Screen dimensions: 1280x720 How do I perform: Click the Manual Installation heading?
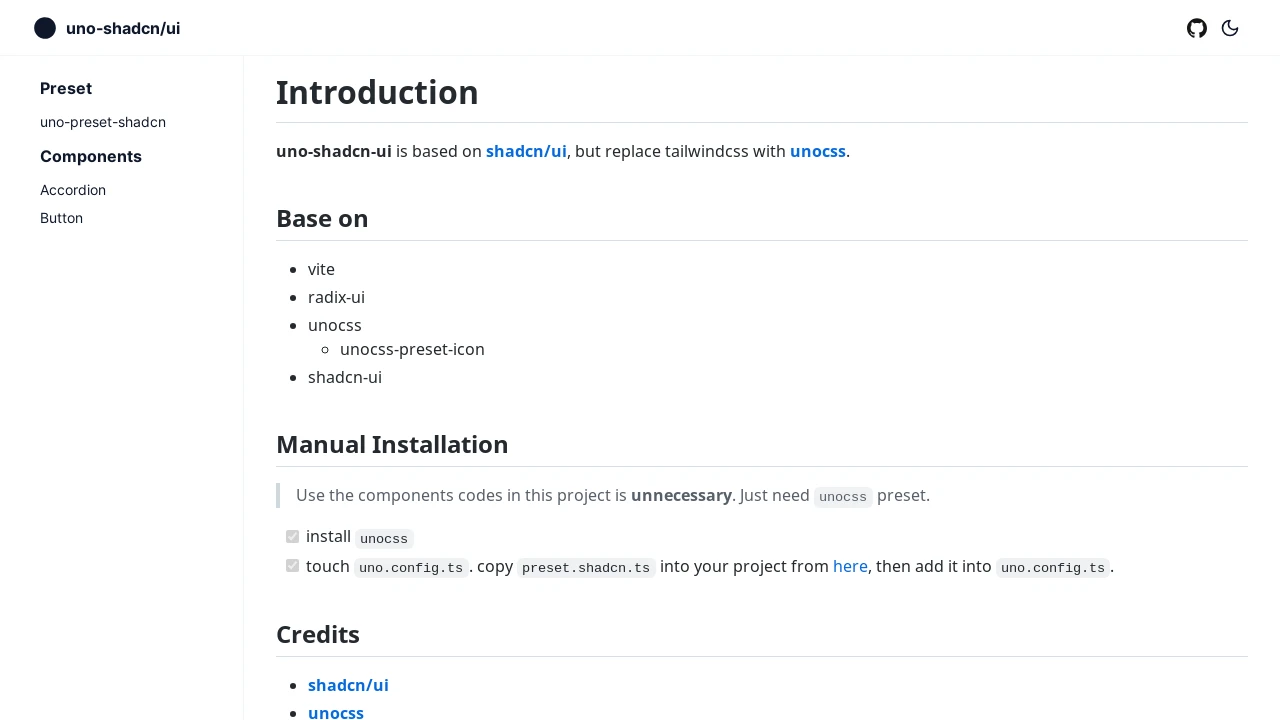point(392,444)
